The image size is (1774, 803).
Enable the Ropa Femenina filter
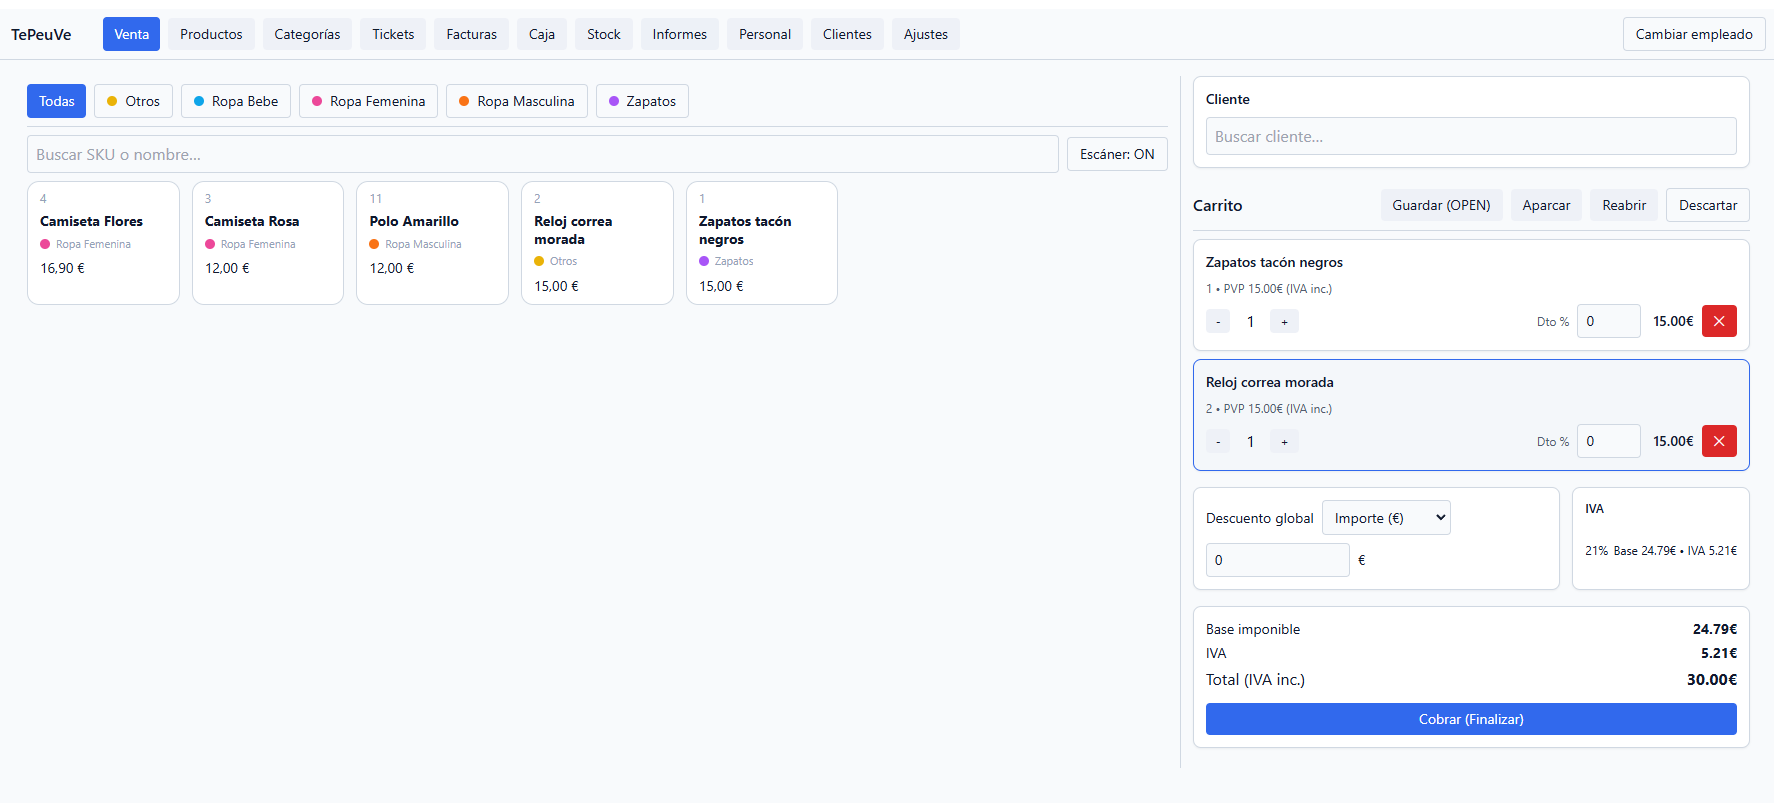coord(368,101)
